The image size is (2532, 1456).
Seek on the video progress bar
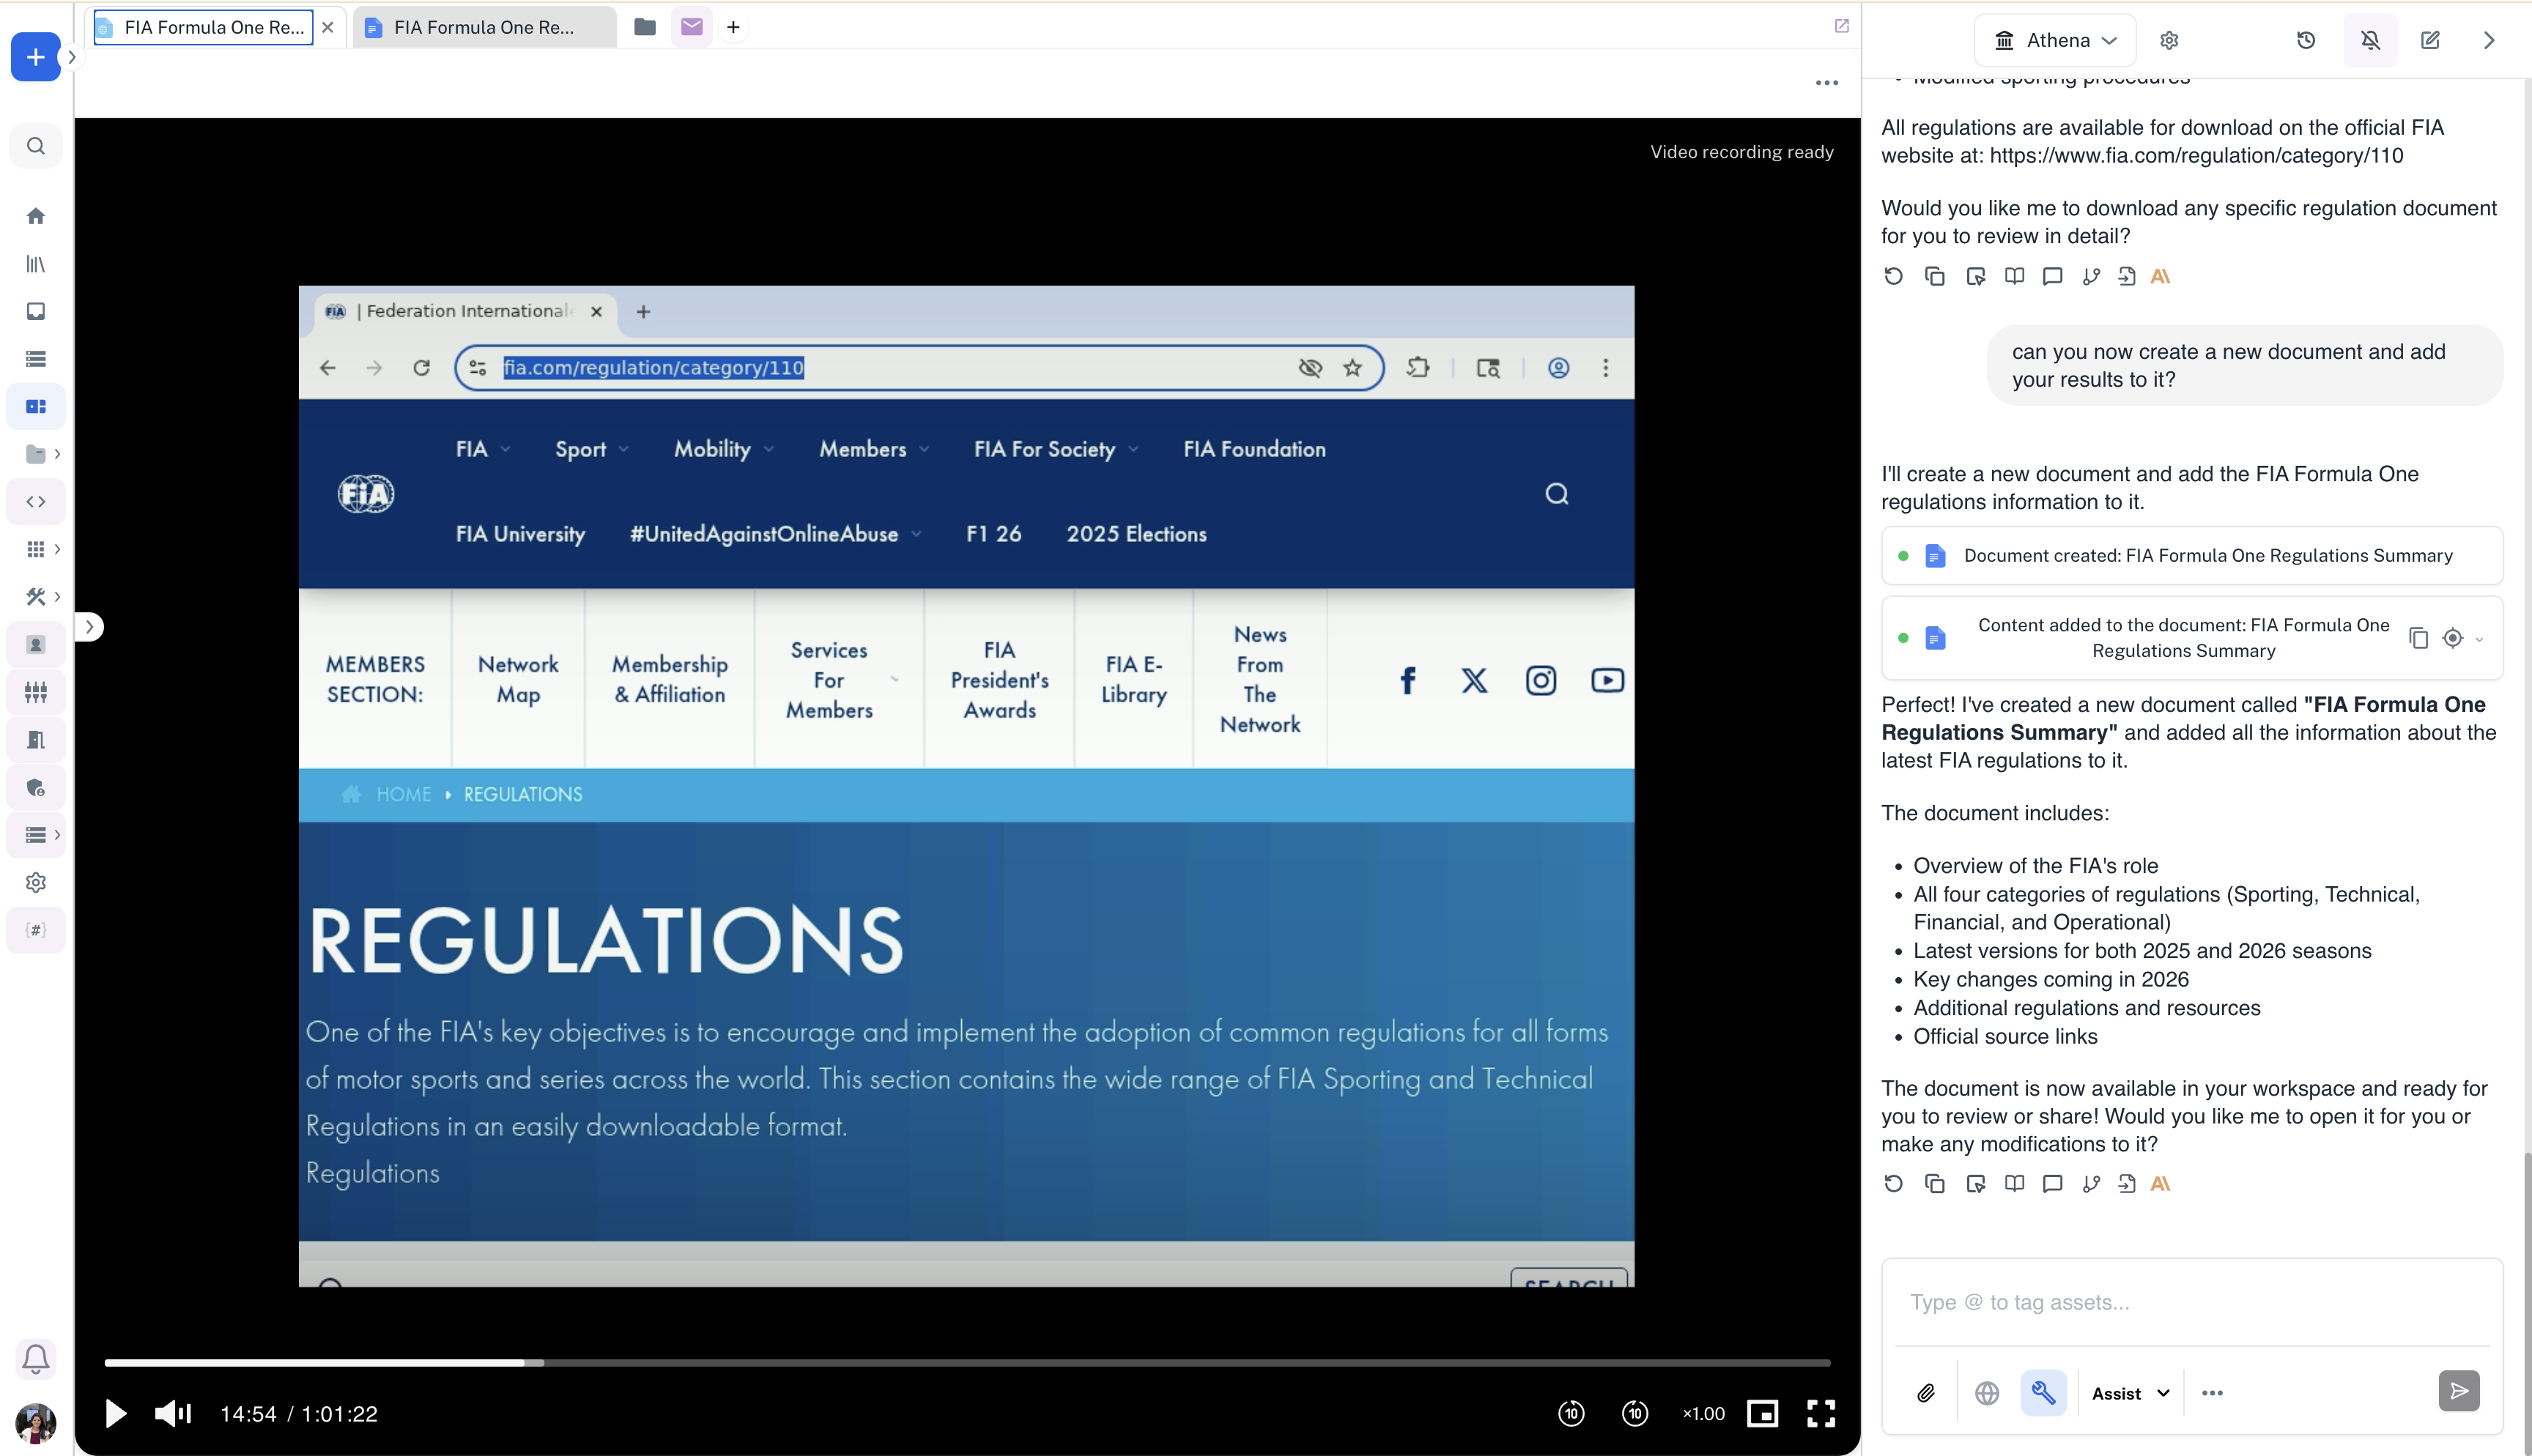967,1362
